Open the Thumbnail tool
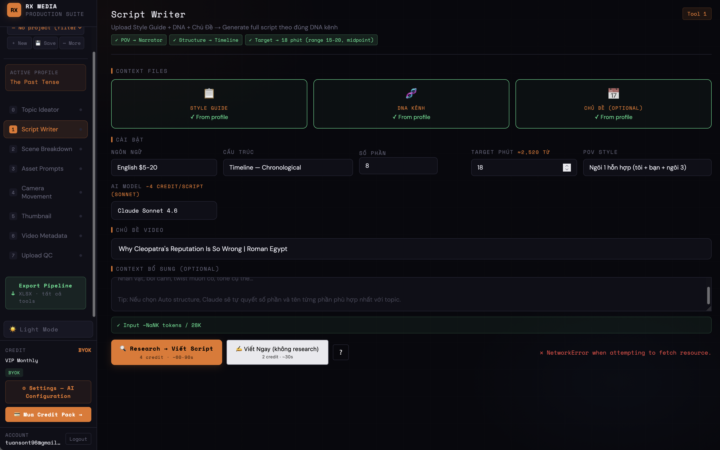This screenshot has width=720, height=450. click(45, 216)
